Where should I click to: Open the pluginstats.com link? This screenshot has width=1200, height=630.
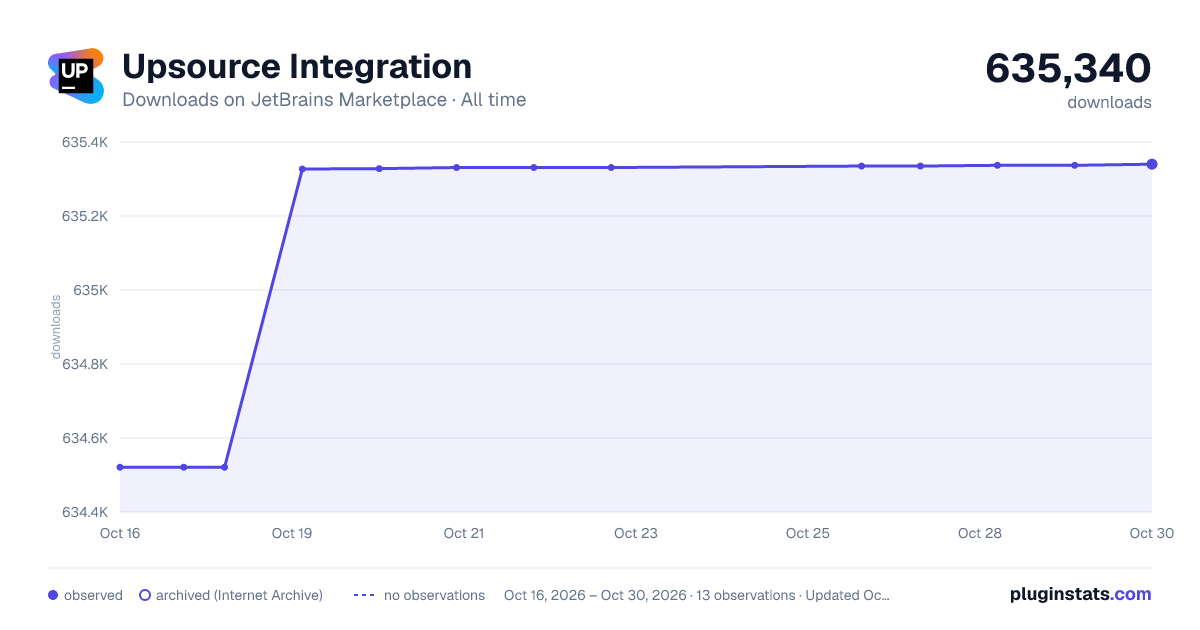pyautogui.click(x=1081, y=594)
